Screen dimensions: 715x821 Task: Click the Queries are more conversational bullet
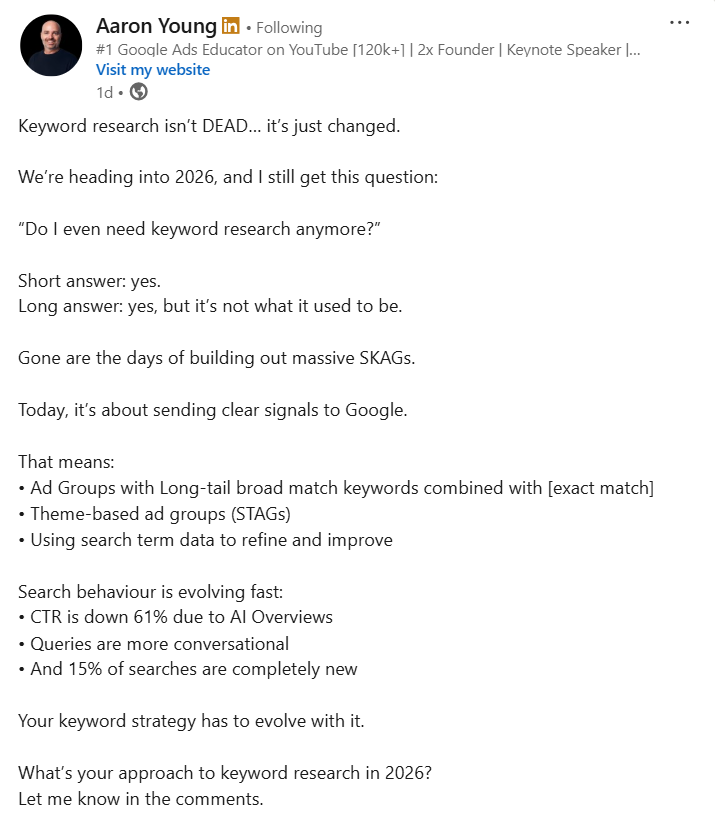pyautogui.click(x=153, y=643)
